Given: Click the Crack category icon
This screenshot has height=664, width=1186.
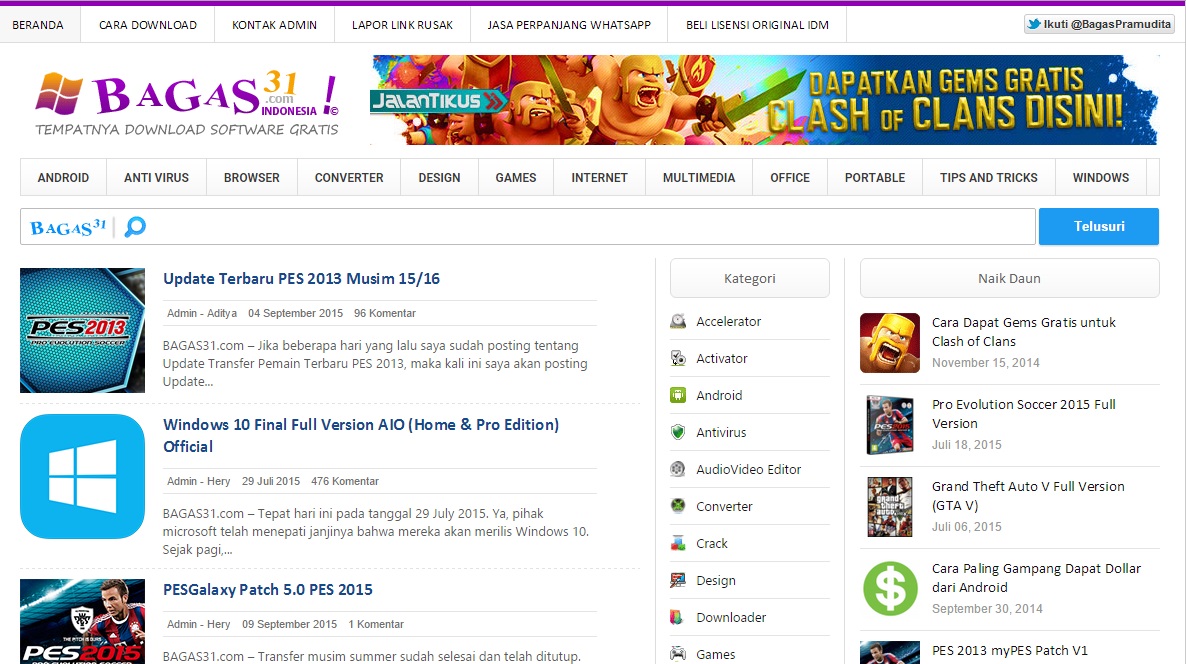Looking at the screenshot, I should 678,544.
